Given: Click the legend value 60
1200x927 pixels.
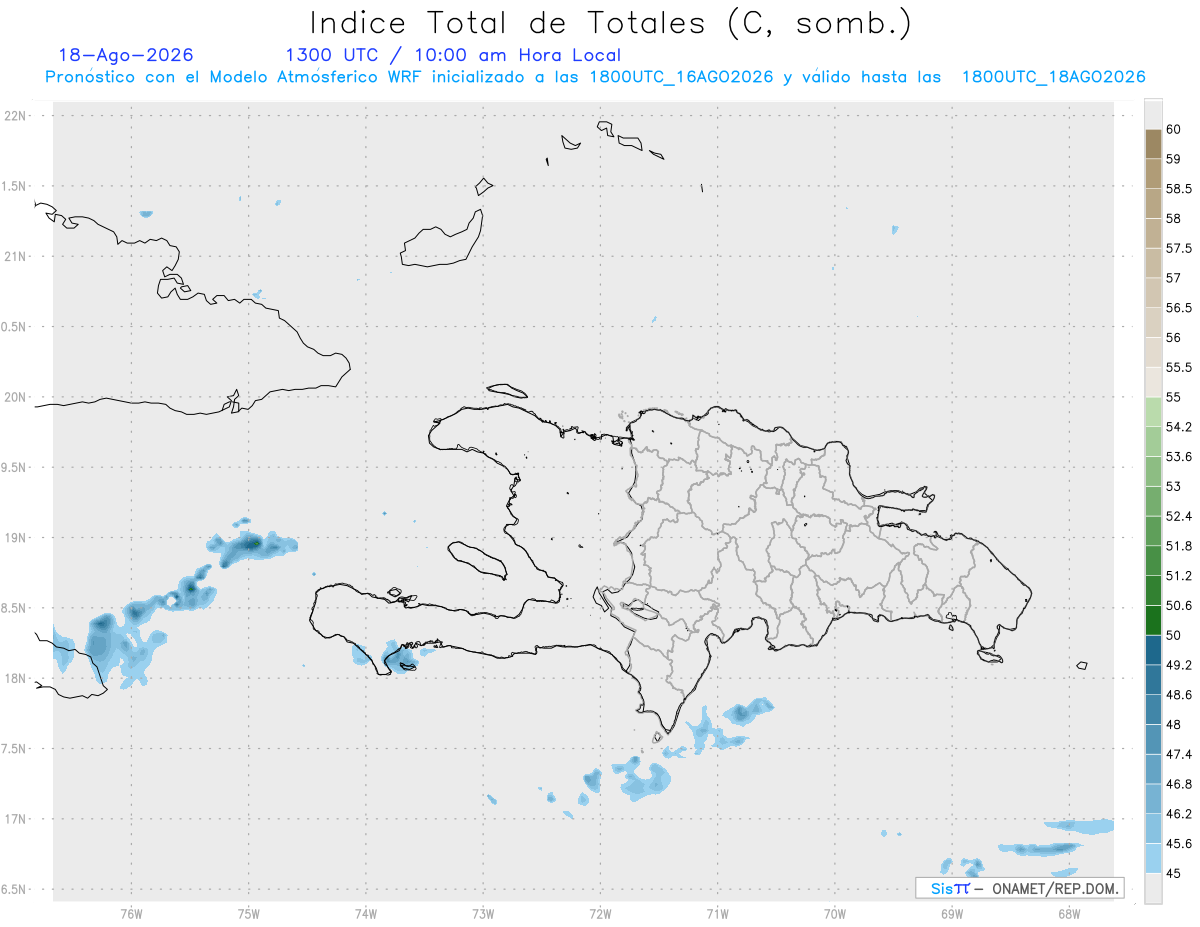Looking at the screenshot, I should 1173,129.
